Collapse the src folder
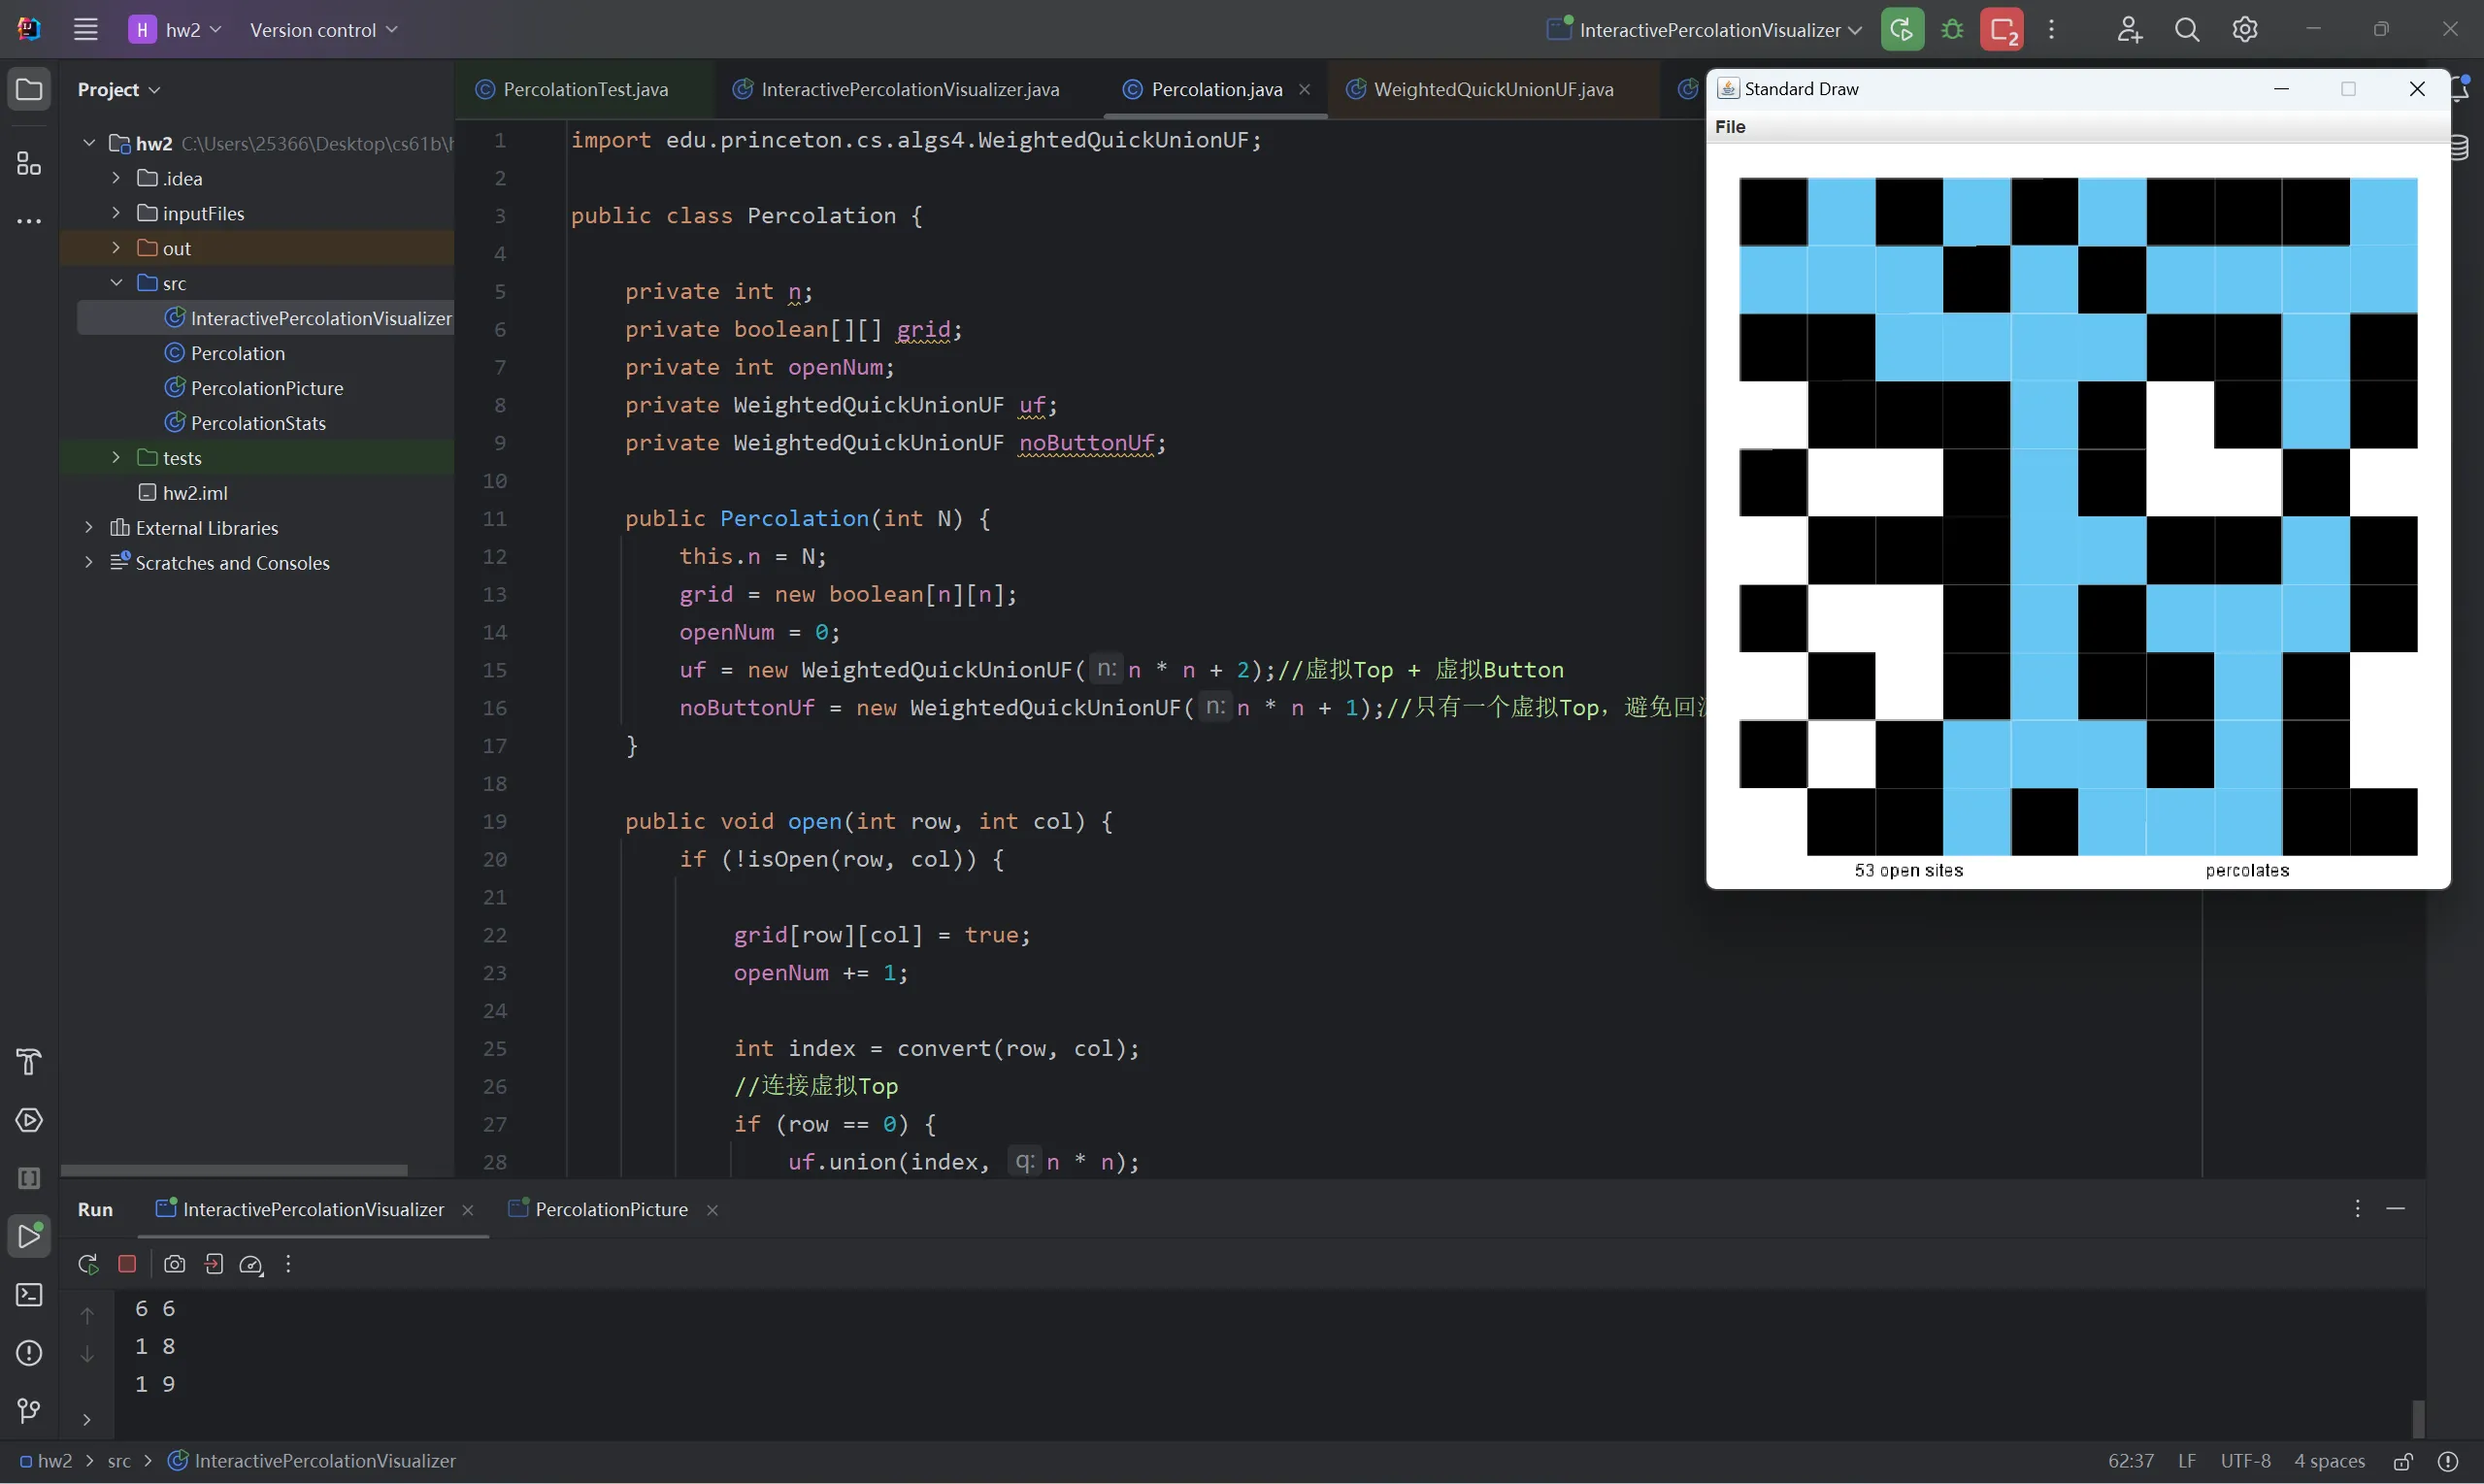This screenshot has width=2484, height=1484. pos(116,283)
